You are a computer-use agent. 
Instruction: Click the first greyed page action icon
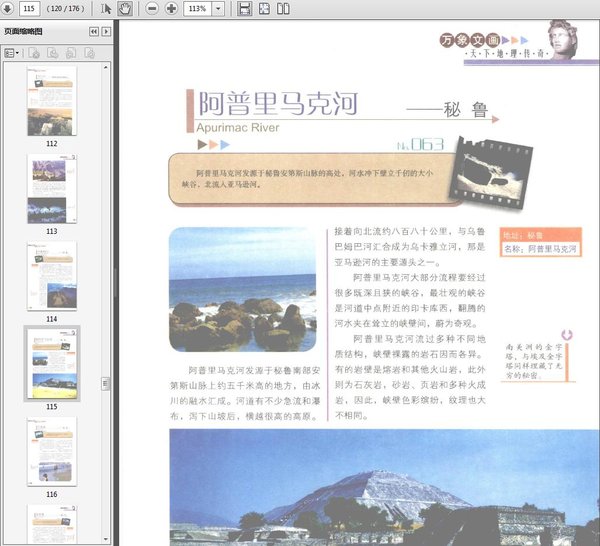pos(34,53)
